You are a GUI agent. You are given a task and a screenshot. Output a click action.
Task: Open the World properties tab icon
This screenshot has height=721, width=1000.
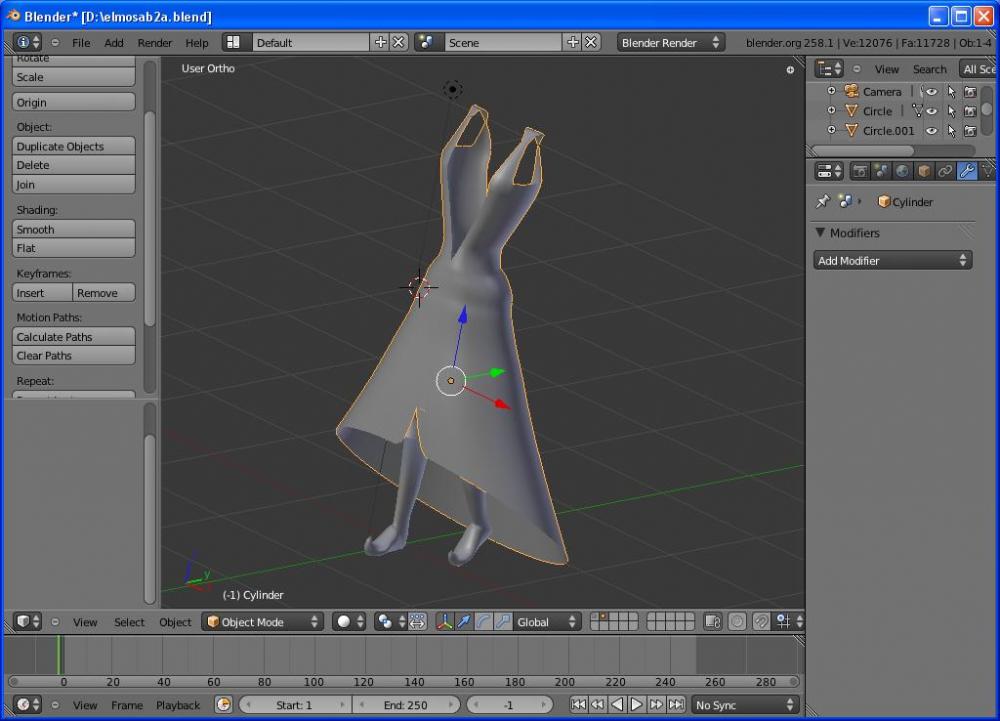click(903, 171)
